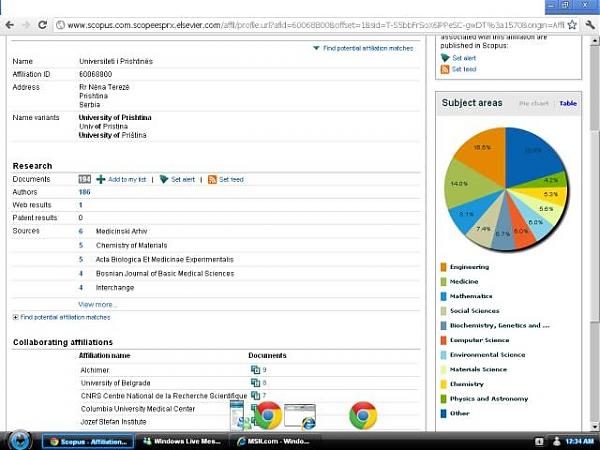The width and height of the screenshot is (600, 450).
Task: Click Mathematics legend color swatch
Action: pyautogui.click(x=443, y=296)
